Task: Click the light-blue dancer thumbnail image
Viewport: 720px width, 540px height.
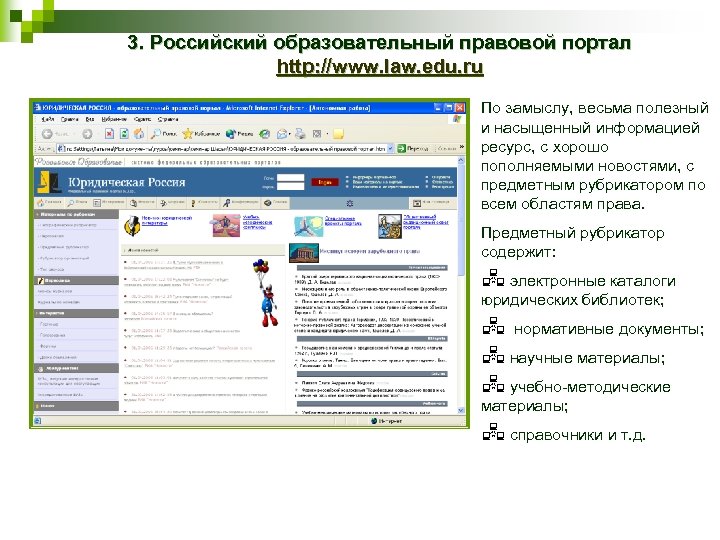Action: tap(308, 225)
